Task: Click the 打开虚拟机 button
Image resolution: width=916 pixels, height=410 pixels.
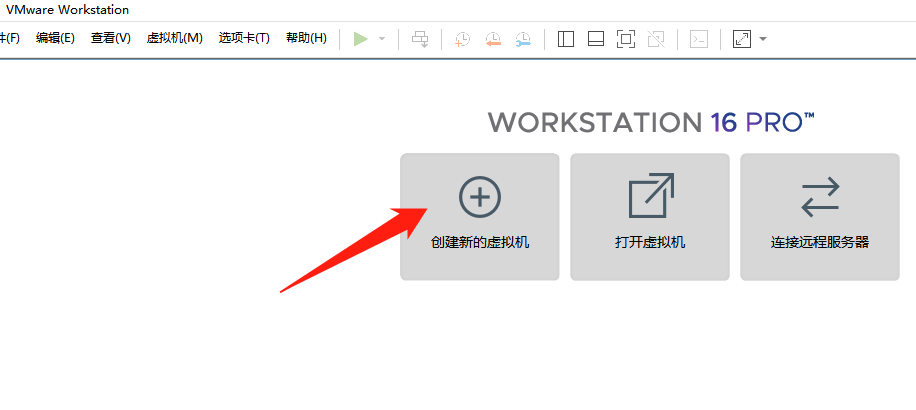Action: (650, 217)
